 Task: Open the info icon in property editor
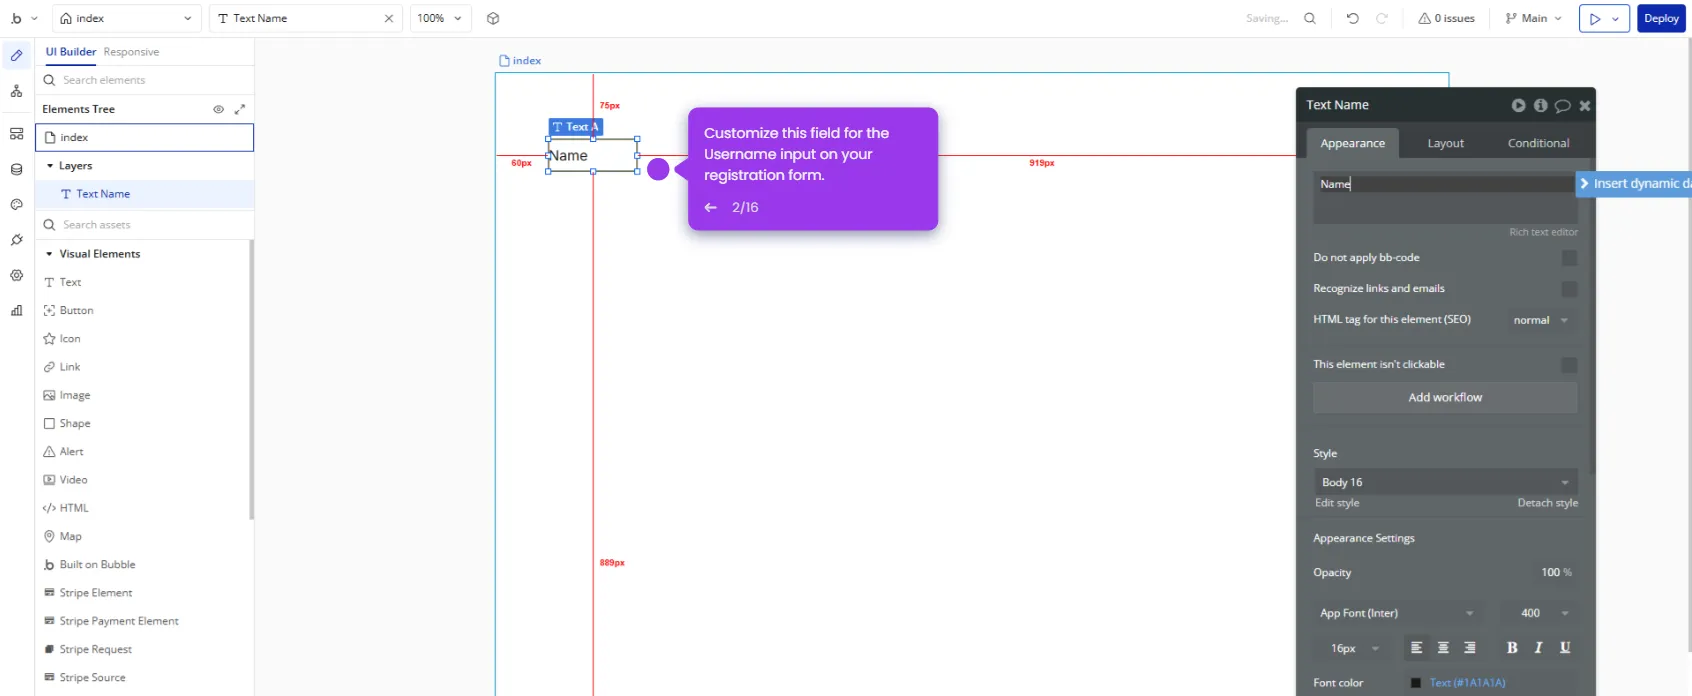point(1541,105)
